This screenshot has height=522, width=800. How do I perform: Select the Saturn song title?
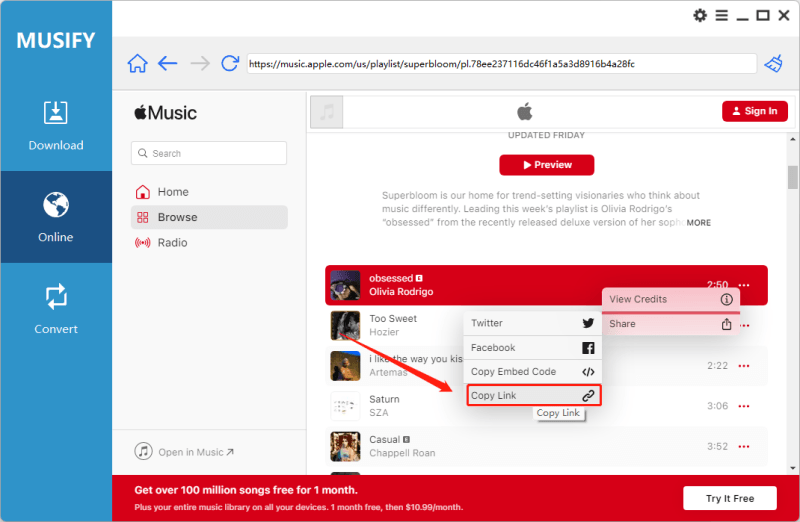pos(384,399)
